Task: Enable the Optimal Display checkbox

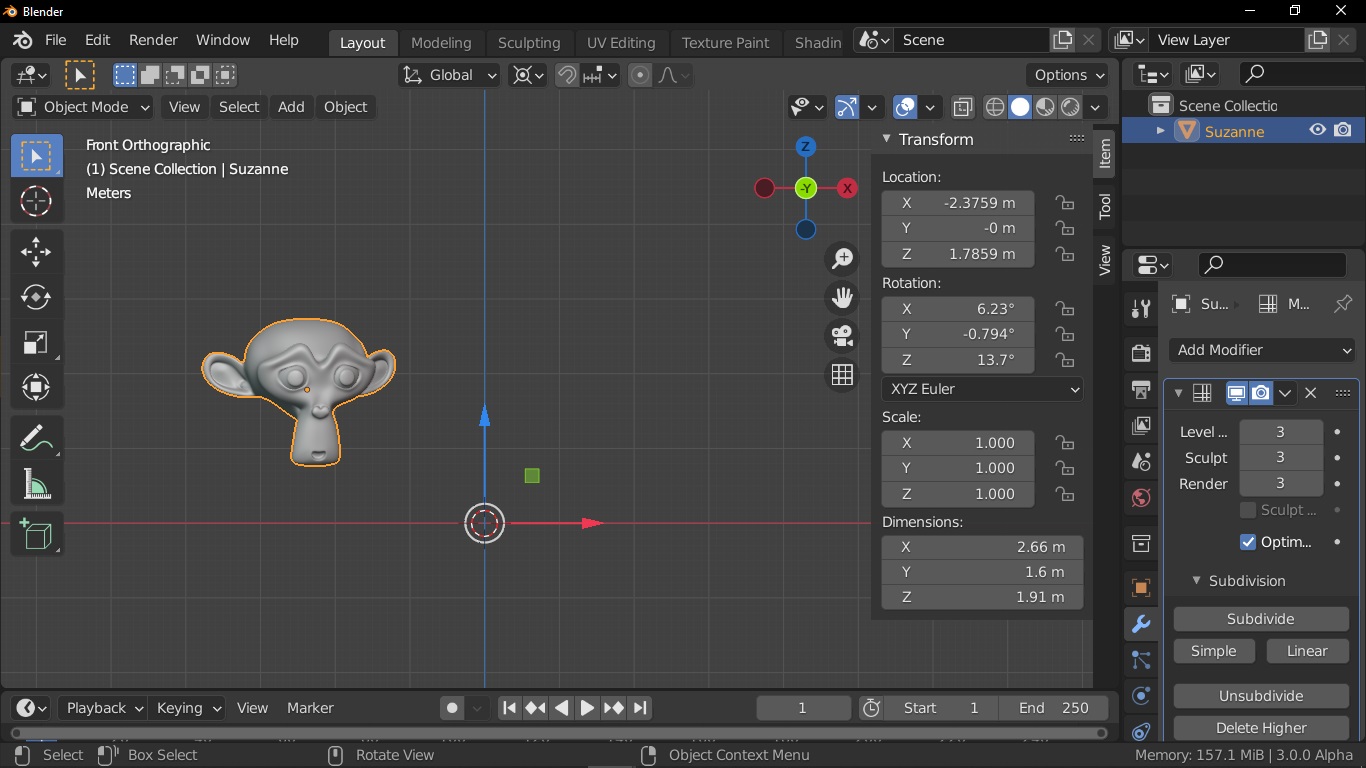Action: (x=1248, y=542)
